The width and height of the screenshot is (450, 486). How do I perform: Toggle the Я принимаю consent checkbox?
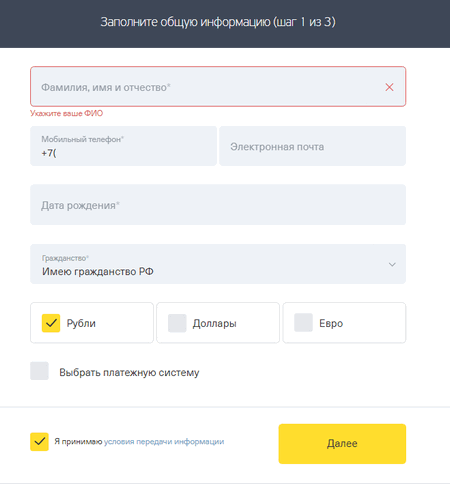point(39,442)
